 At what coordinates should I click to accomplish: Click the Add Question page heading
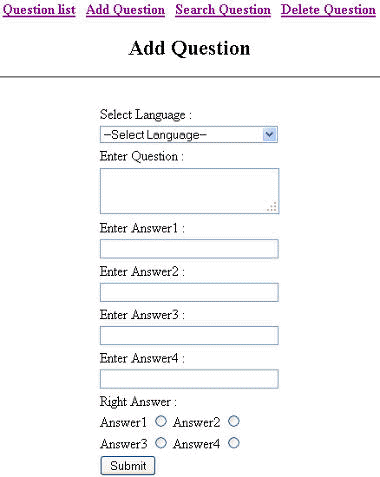(x=189, y=48)
